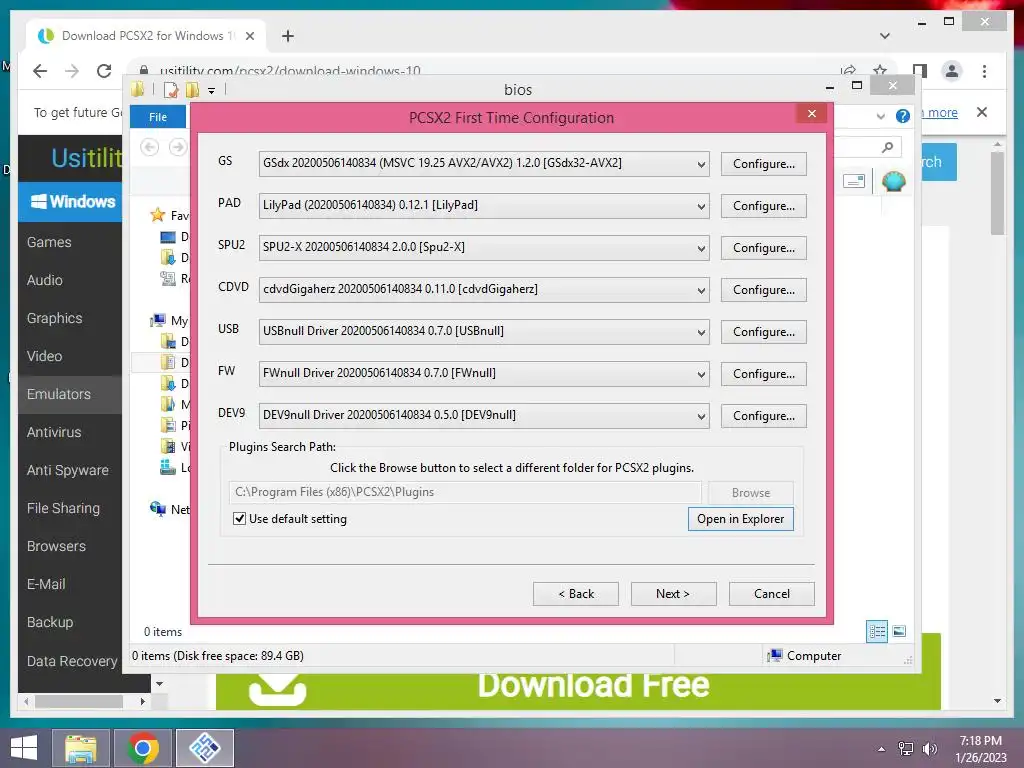
Task: Open Google Chrome from taskbar
Action: tap(143, 748)
